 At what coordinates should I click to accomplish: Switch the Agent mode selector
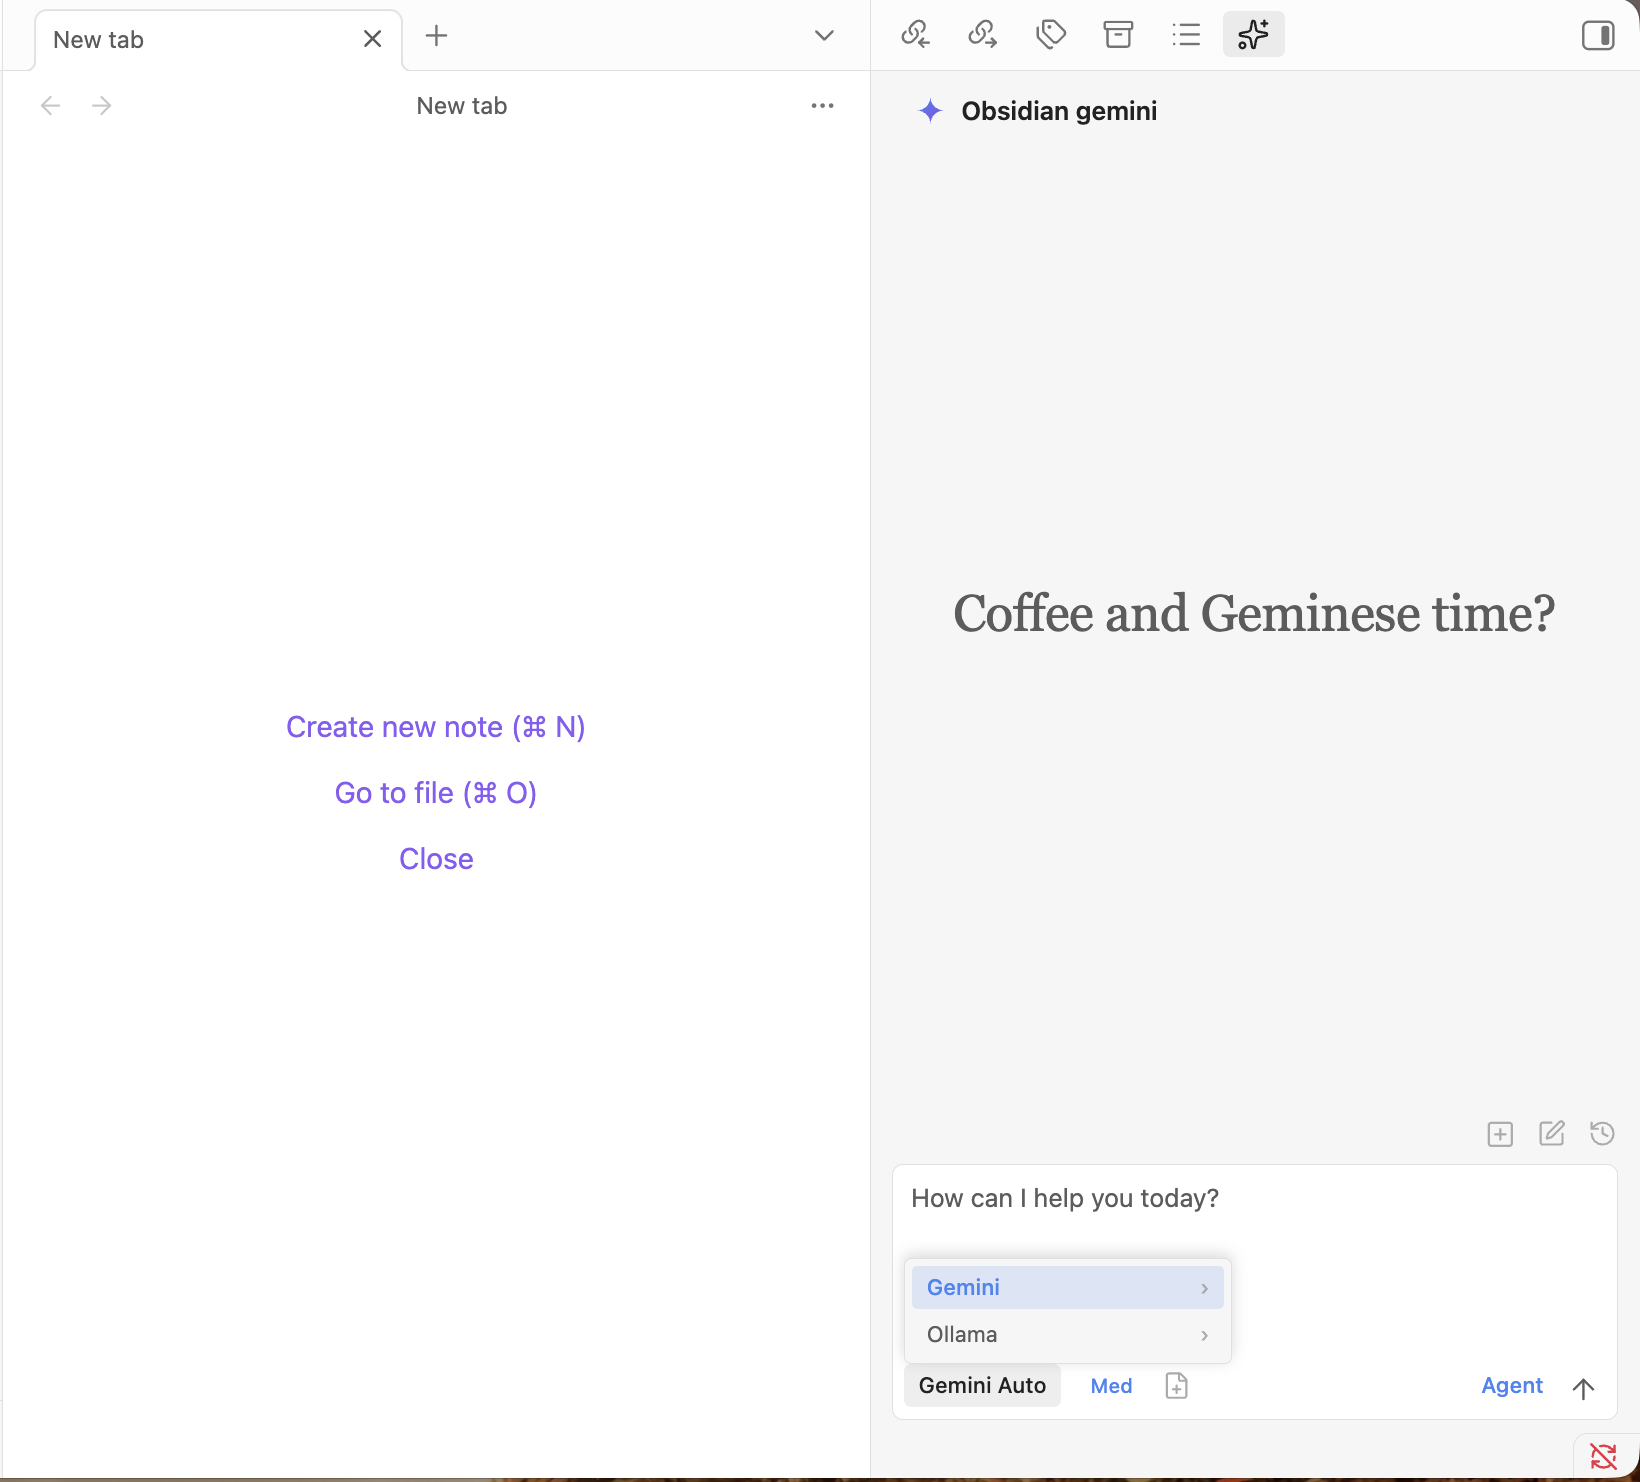click(1512, 1386)
